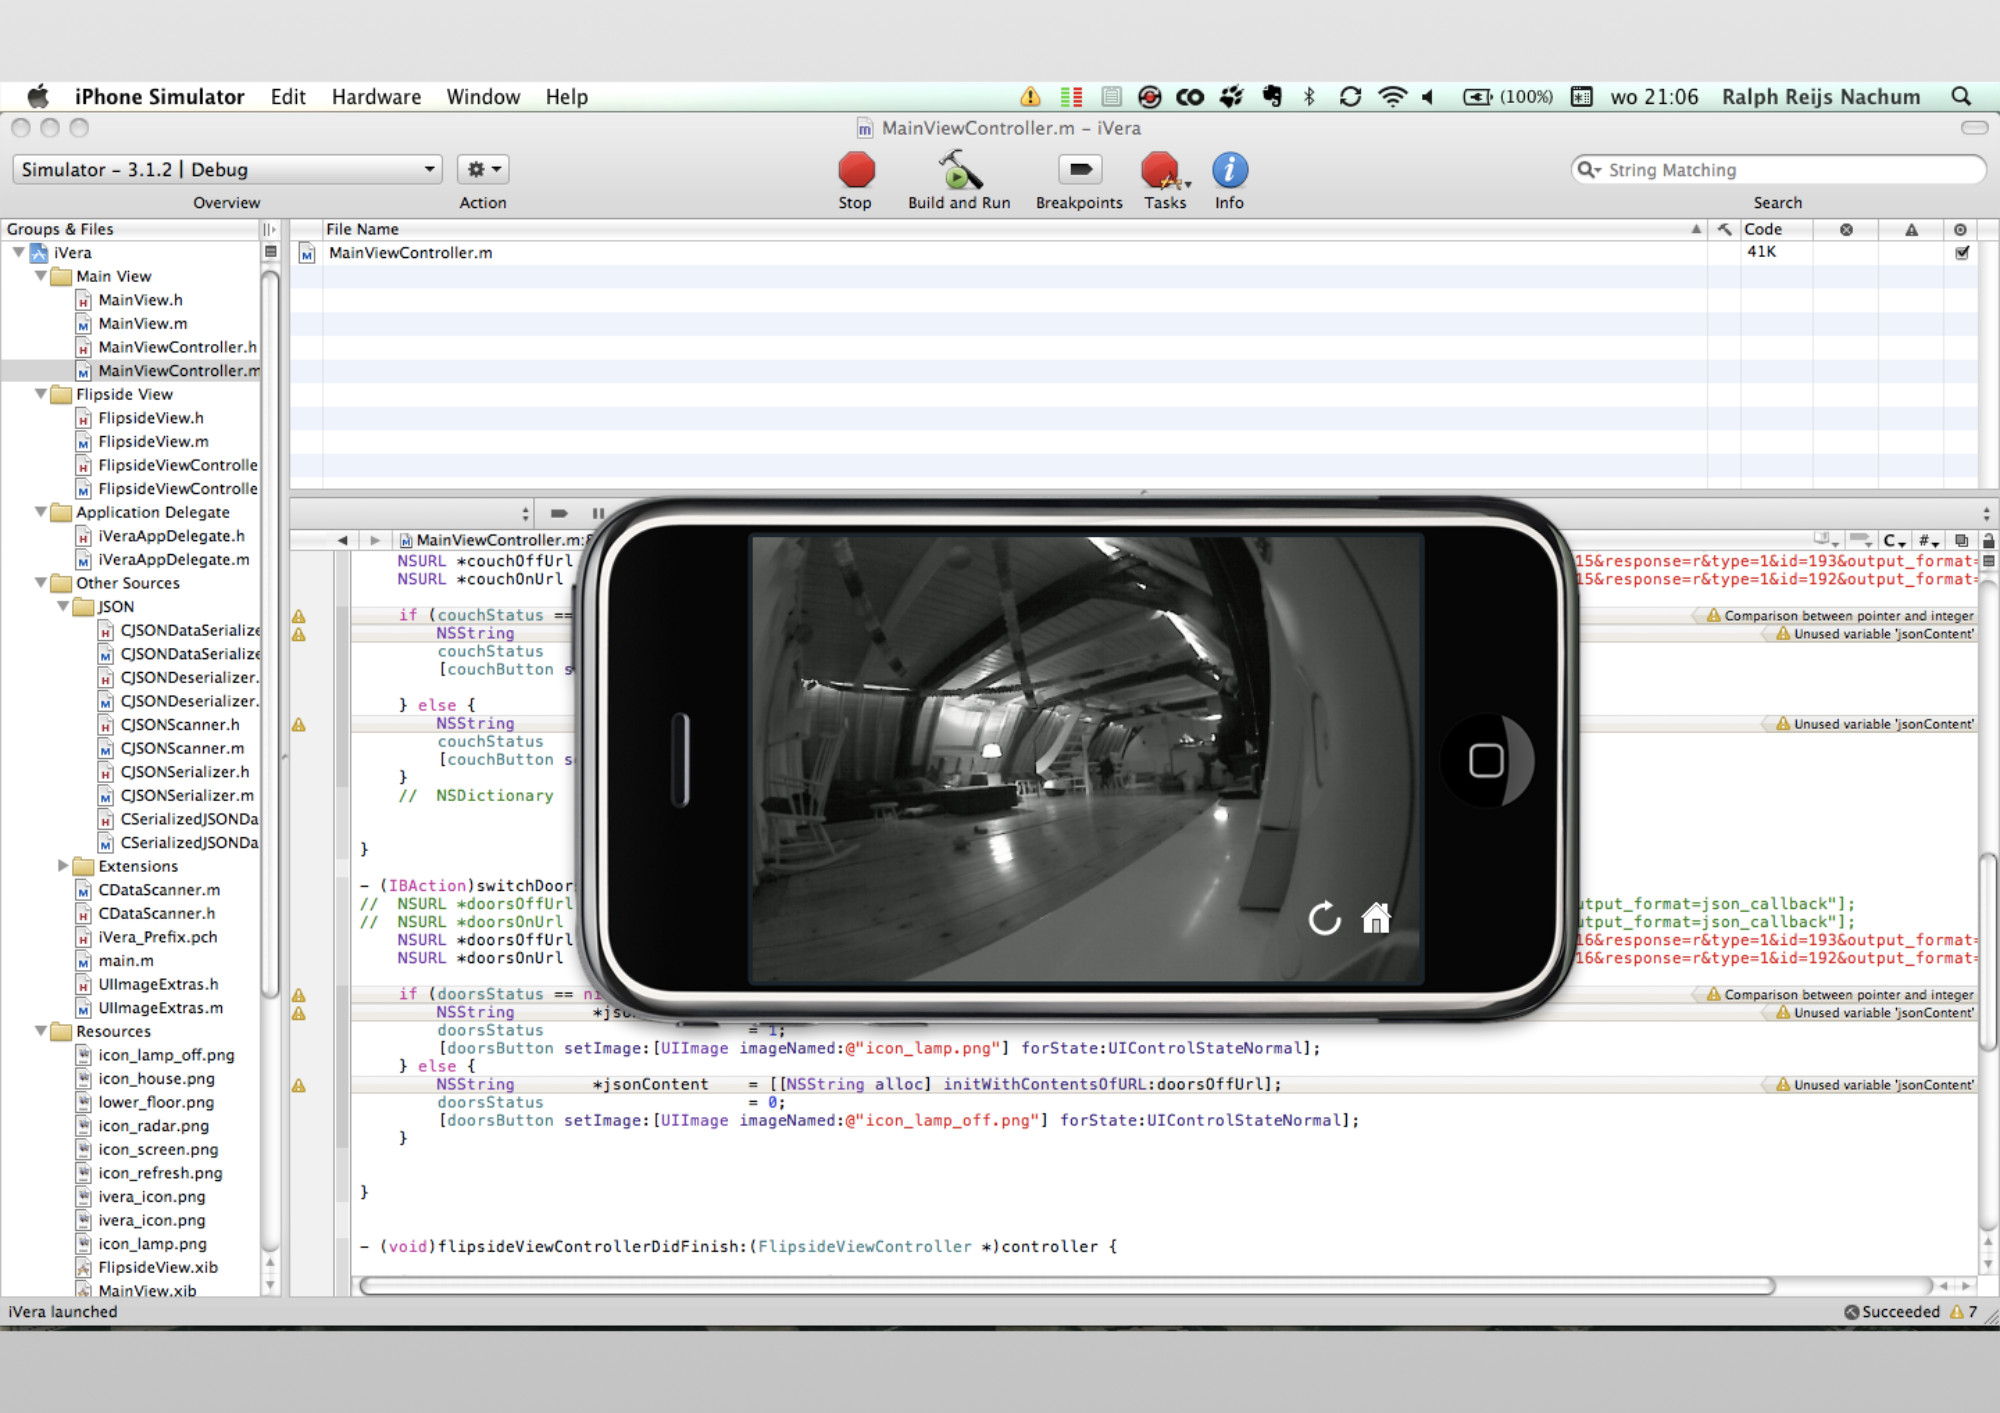The height and width of the screenshot is (1413, 2000).
Task: Click the volume menu bar icon
Action: (1428, 97)
